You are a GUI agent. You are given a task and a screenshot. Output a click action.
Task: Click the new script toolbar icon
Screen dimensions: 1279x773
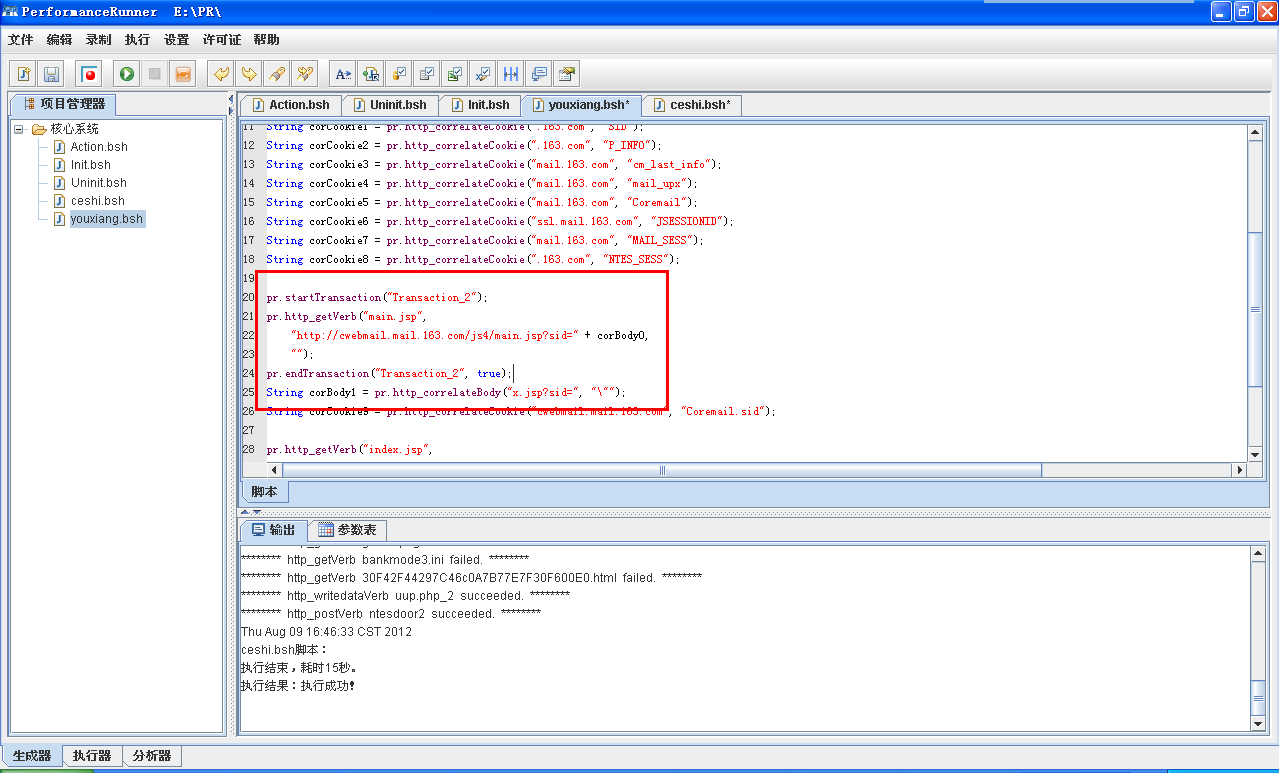click(x=23, y=74)
